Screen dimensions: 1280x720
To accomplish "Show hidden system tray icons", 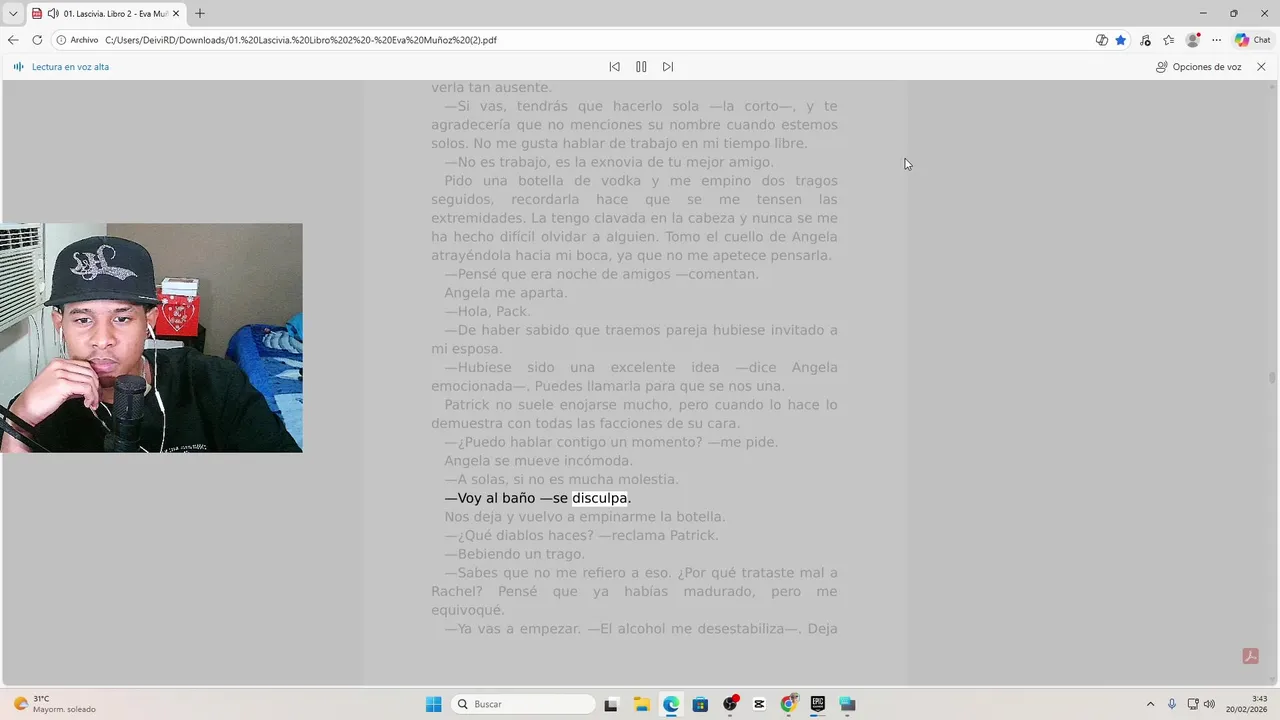I will 1150,704.
